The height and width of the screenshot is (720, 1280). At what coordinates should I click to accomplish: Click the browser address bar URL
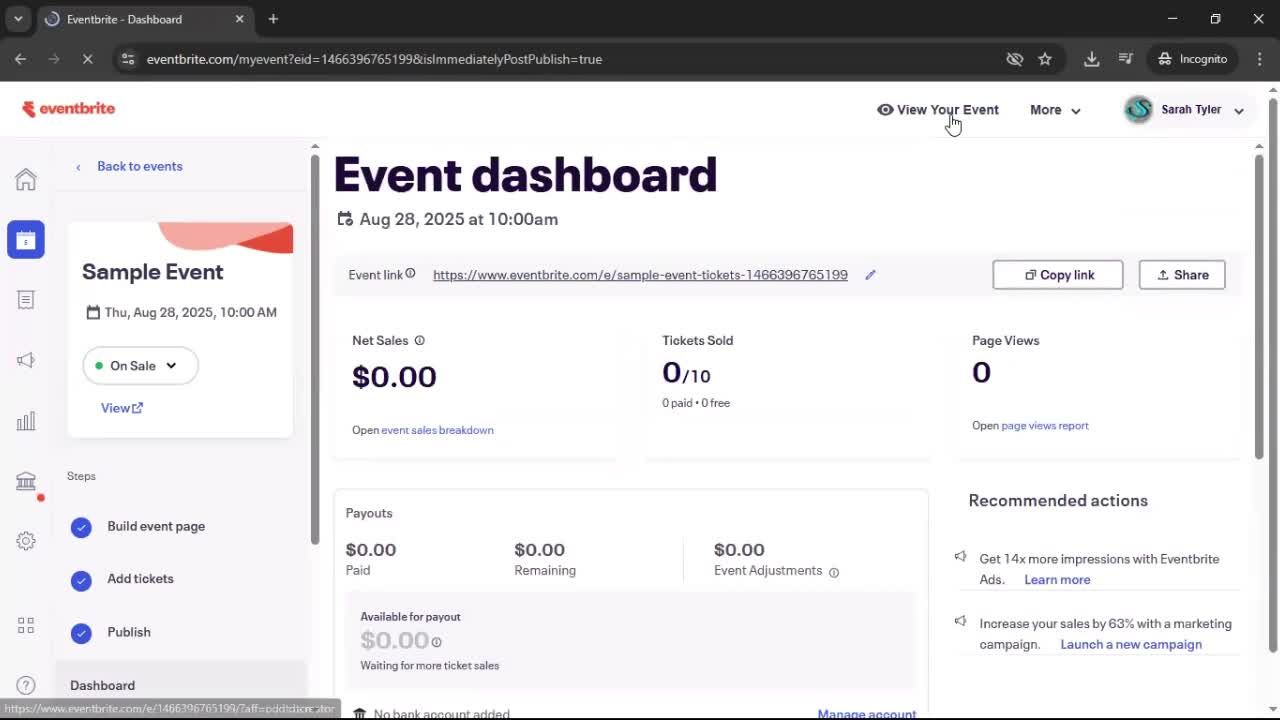point(374,59)
